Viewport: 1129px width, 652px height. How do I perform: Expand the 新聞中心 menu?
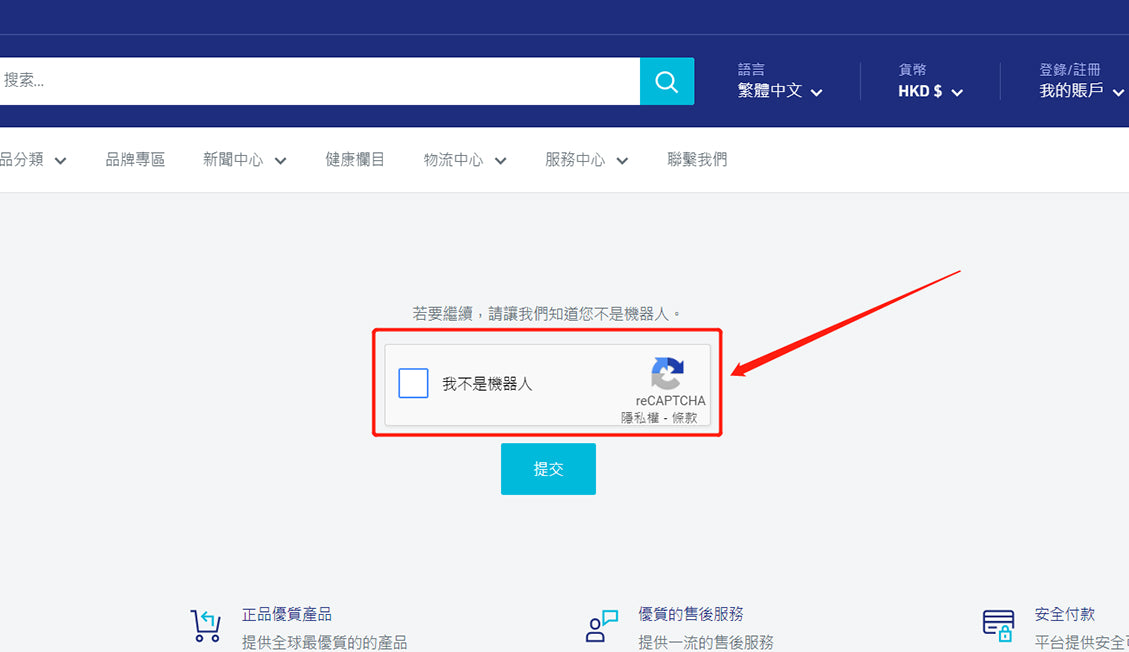click(244, 160)
